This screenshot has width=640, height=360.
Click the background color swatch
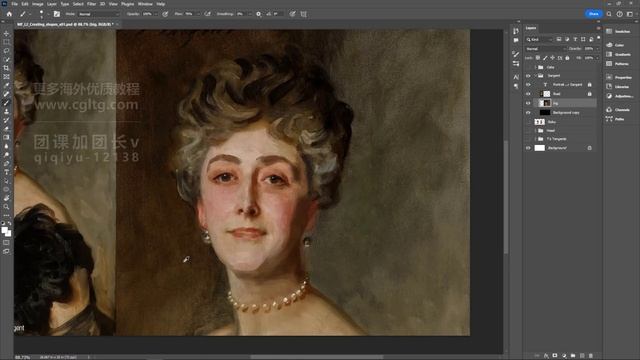tap(9, 233)
